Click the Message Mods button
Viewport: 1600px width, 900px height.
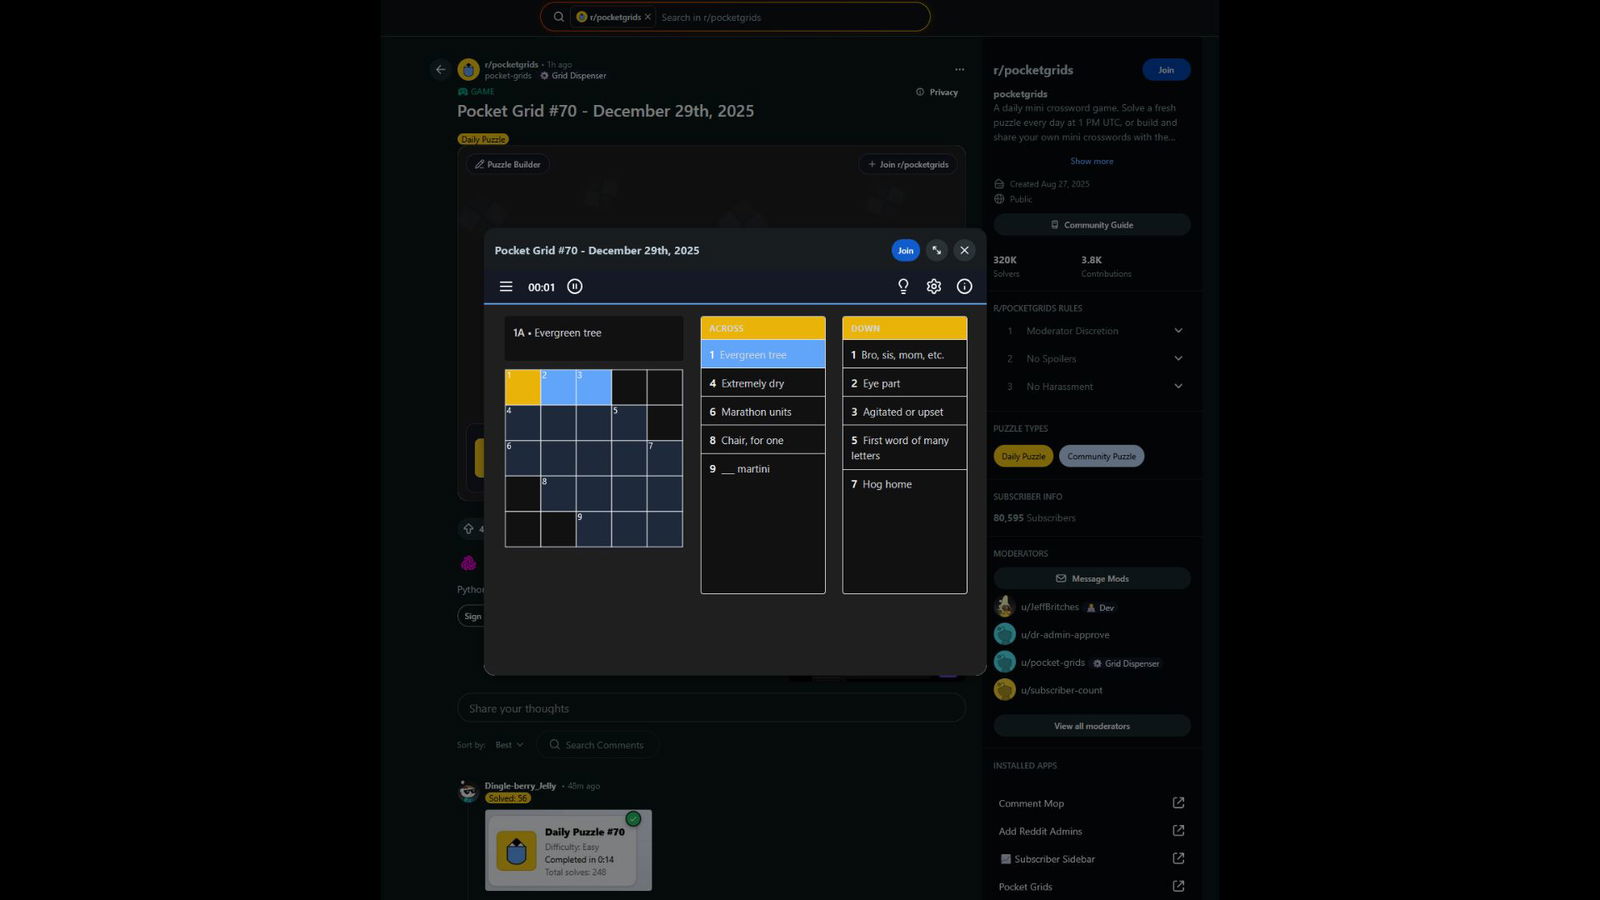pos(1091,579)
